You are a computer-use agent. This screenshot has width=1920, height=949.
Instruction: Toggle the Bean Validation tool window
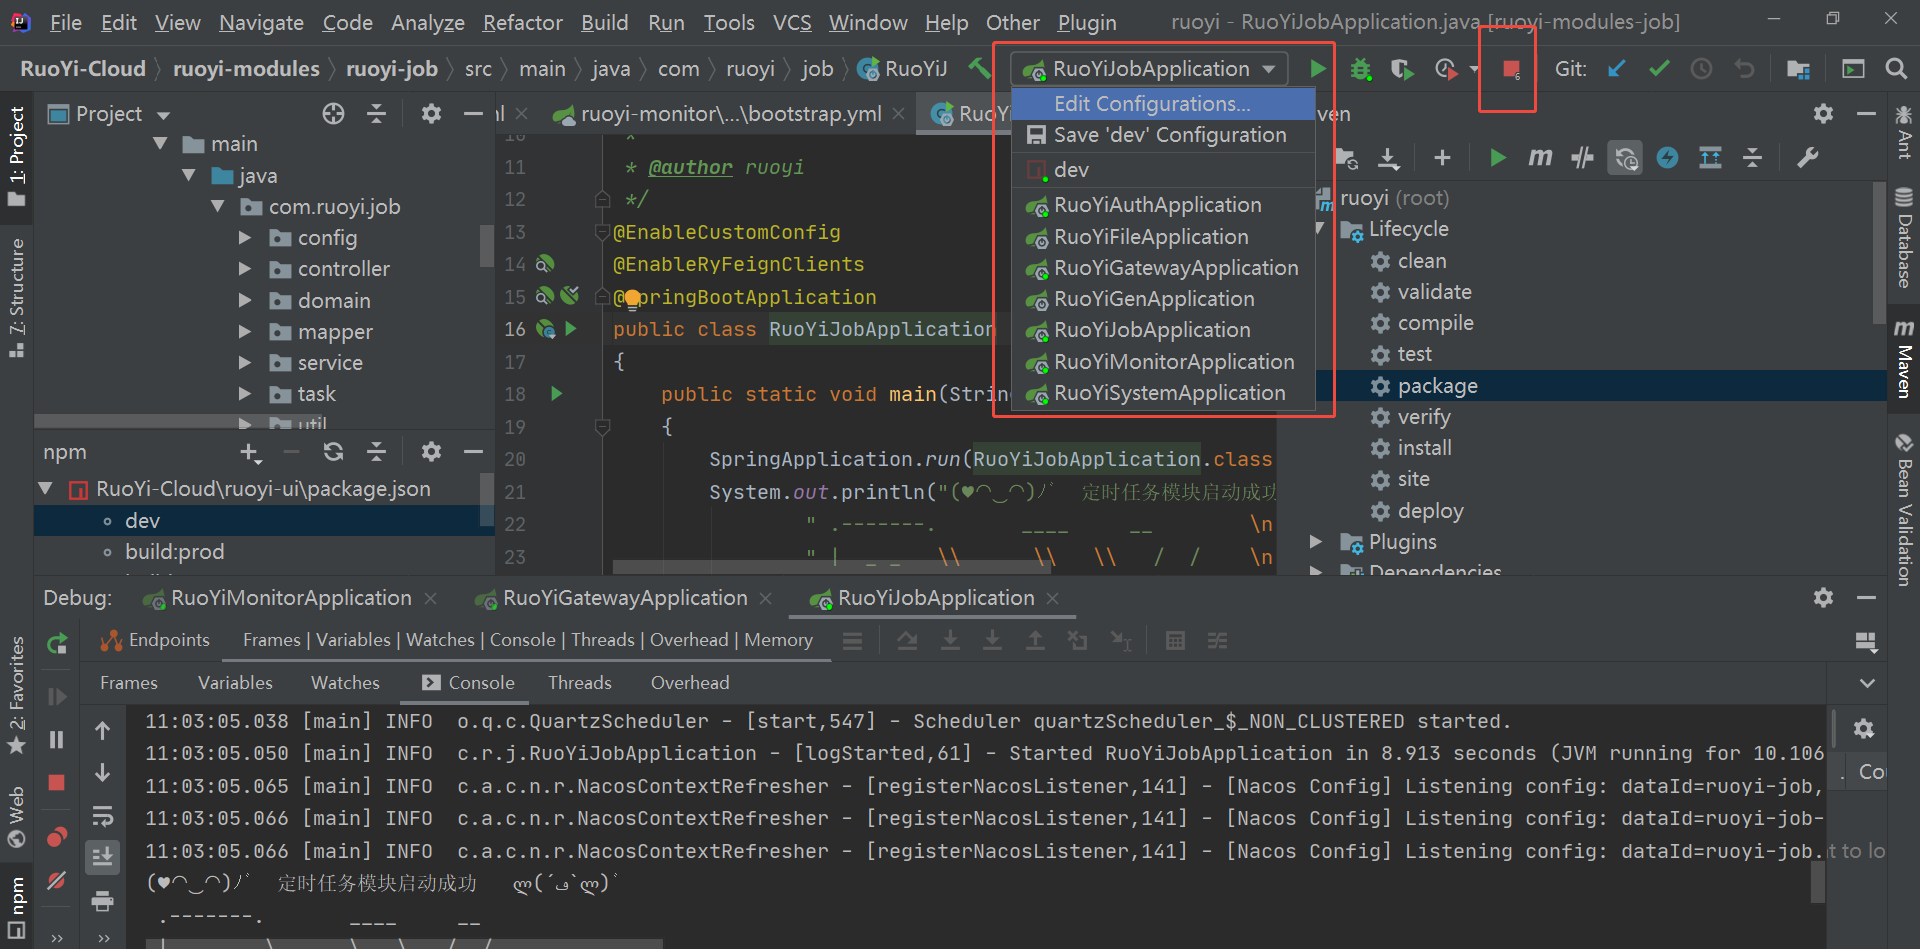tap(1903, 510)
